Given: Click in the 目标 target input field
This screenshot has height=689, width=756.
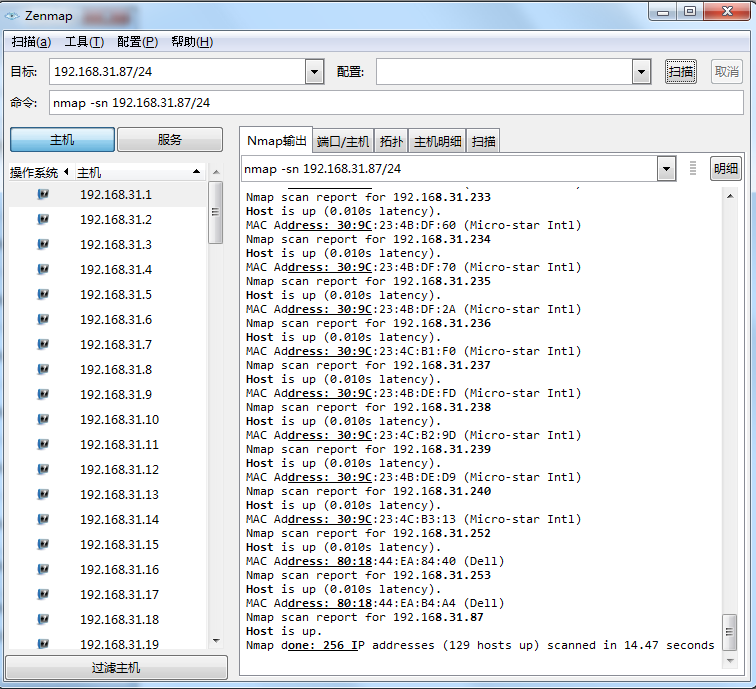Looking at the screenshot, I should [x=177, y=72].
